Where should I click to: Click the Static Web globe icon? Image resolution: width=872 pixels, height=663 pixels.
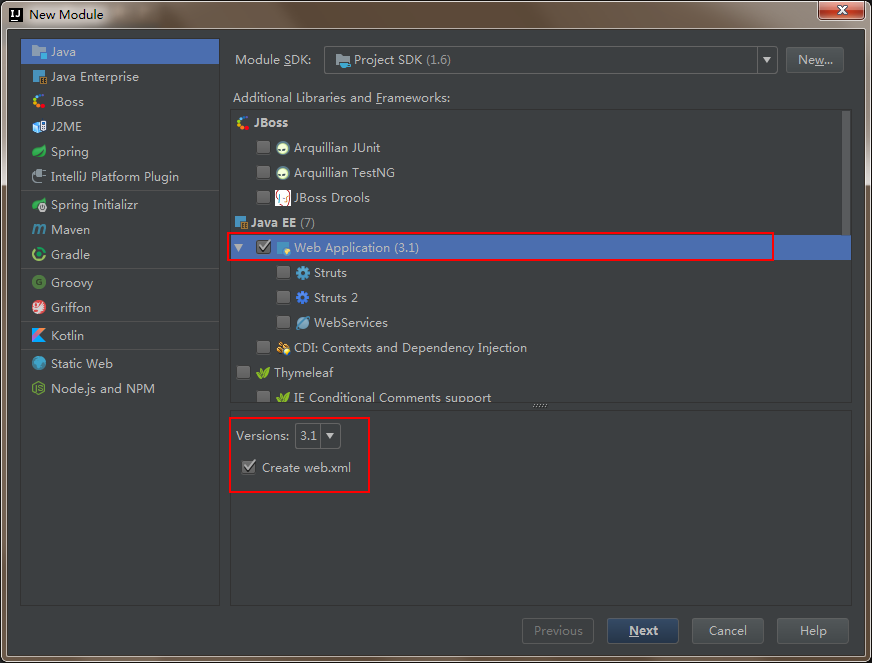pos(39,363)
